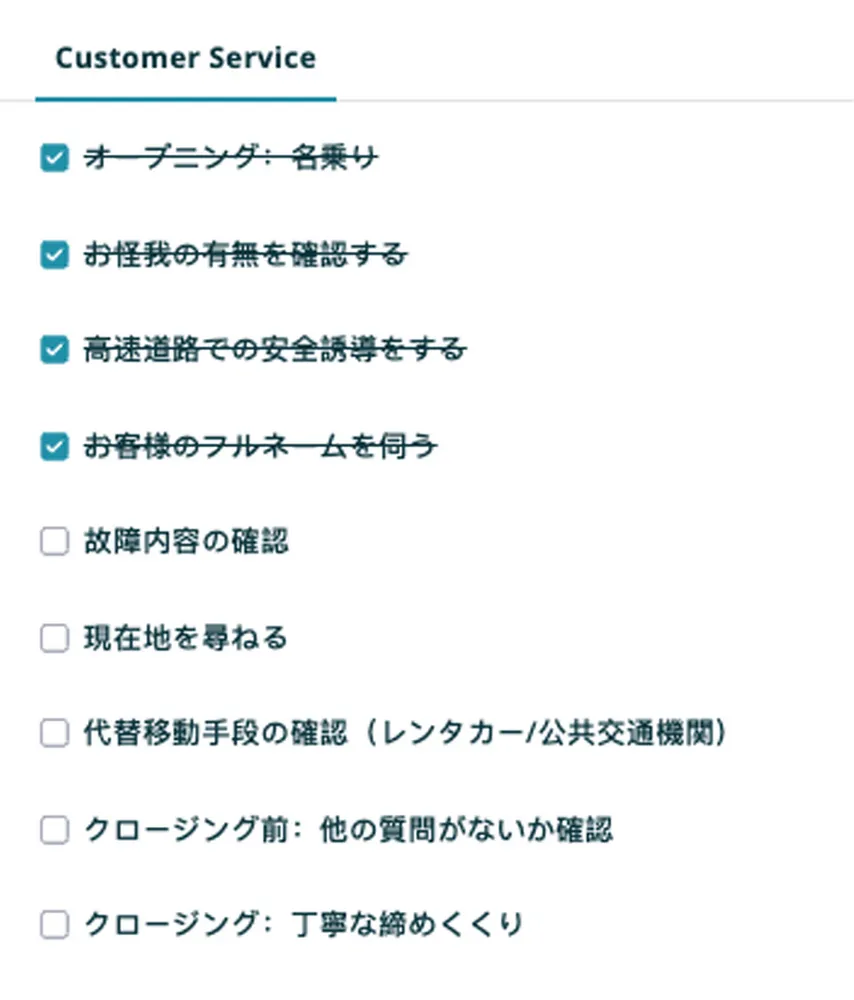This screenshot has width=854, height=1000.
Task: Select the 高速道路での安全誘導をする item text
Action: [274, 350]
